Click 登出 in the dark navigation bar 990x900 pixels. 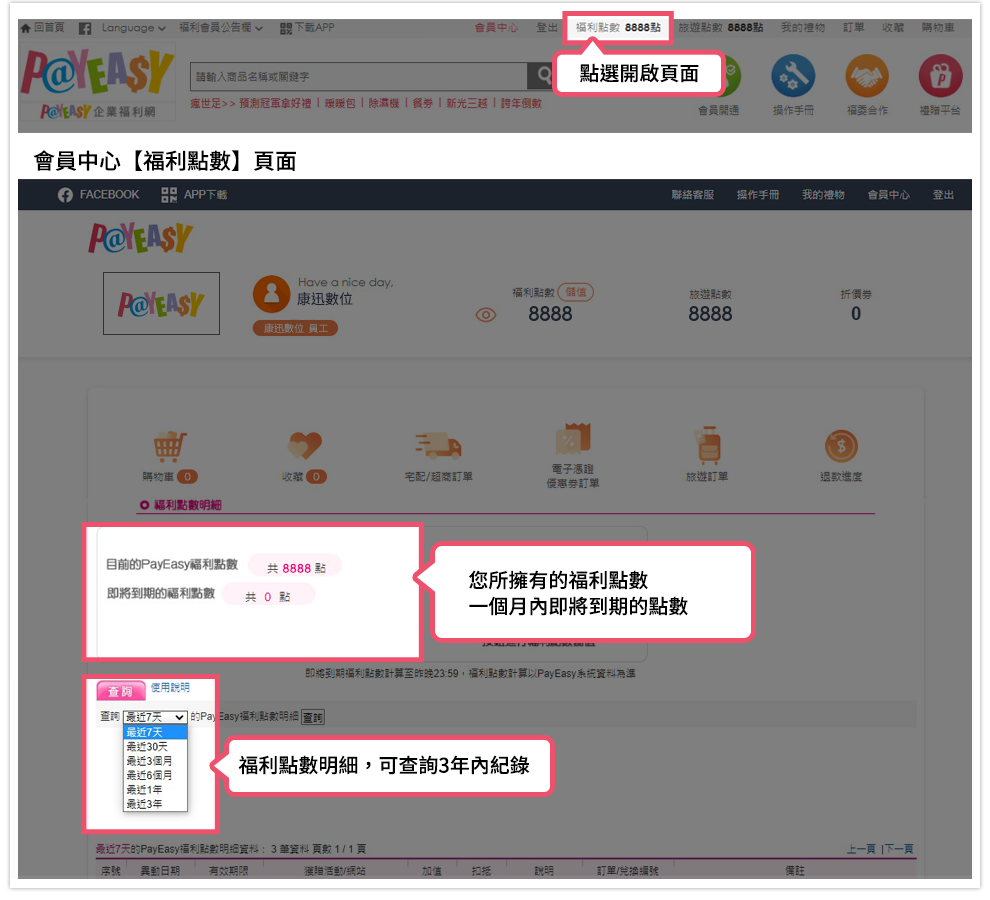943,195
